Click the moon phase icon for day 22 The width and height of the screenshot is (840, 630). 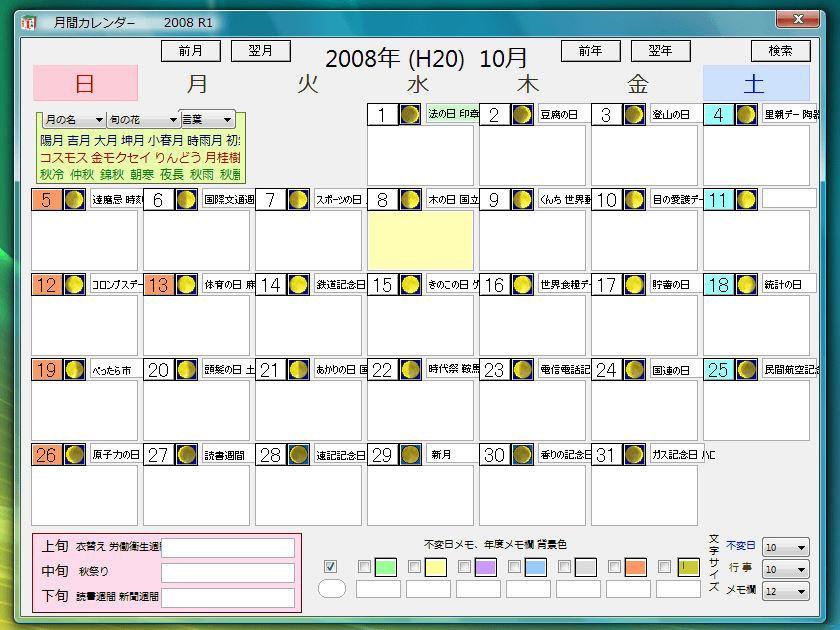pos(410,370)
